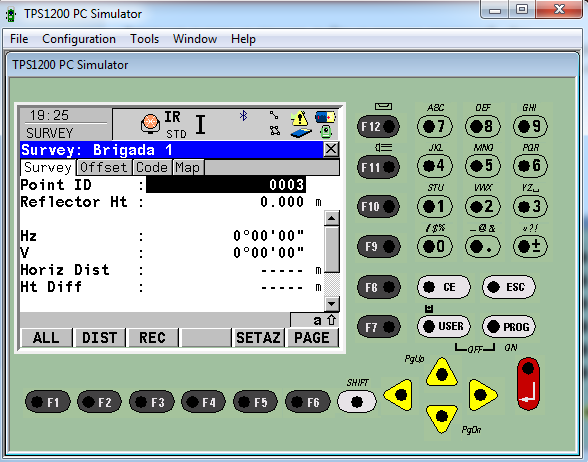Click numeric keypad key 8
Screen dimensions: 588x462
[483, 126]
